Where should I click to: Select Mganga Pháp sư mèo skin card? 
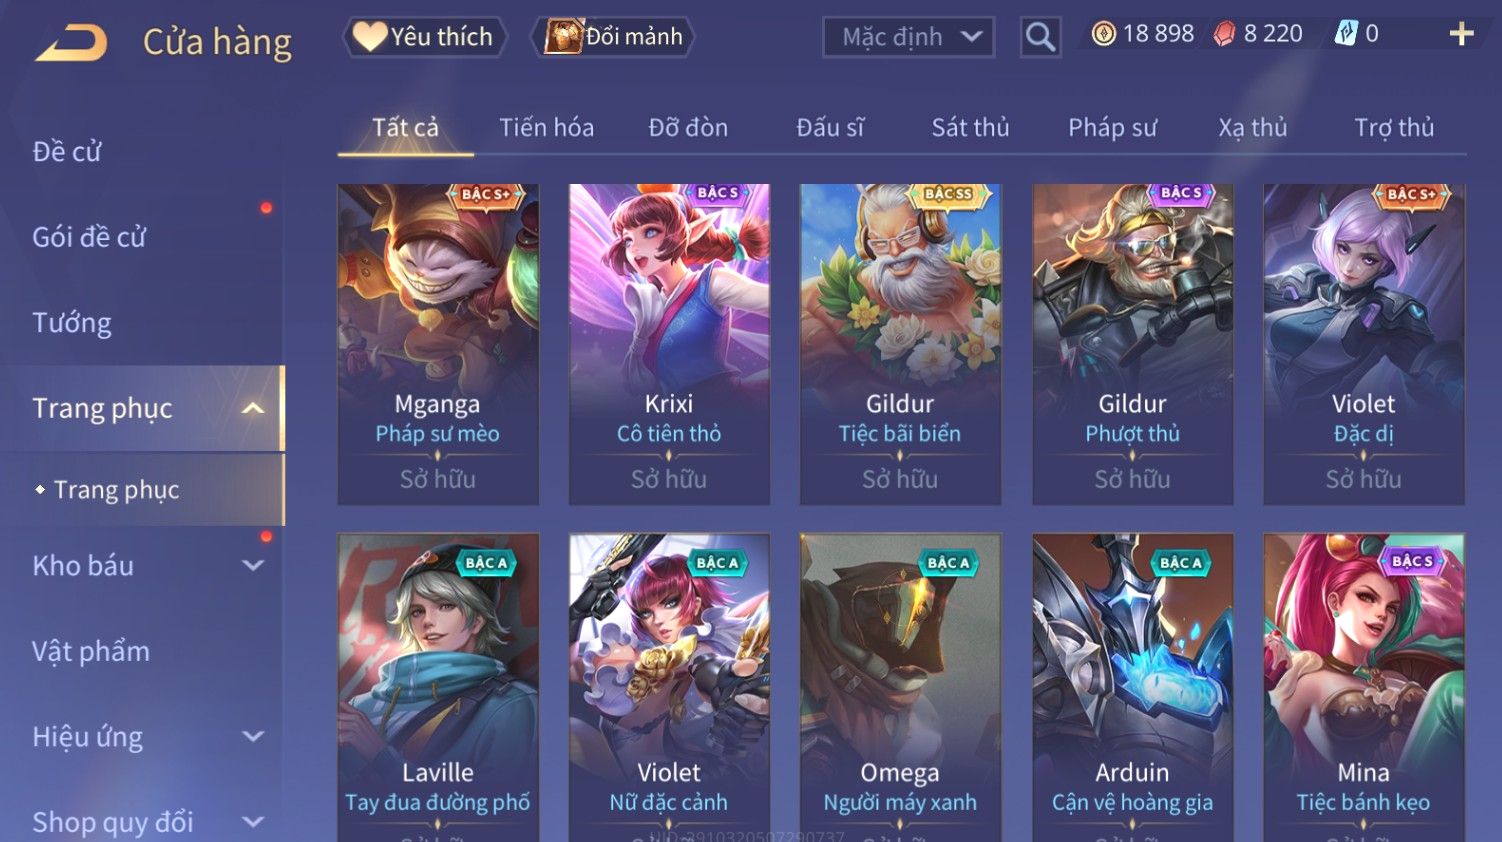[438, 344]
